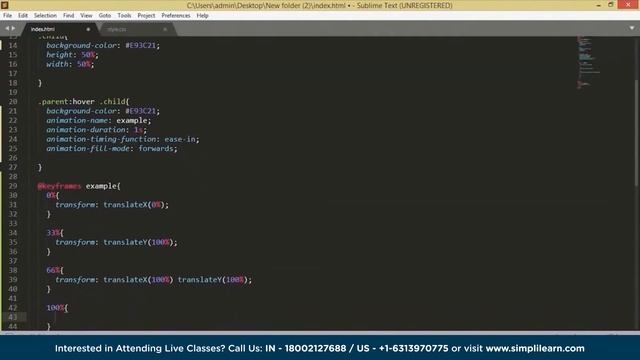The width and height of the screenshot is (640, 360).
Task: Open the tab list dropdown arrow
Action: 632,28
